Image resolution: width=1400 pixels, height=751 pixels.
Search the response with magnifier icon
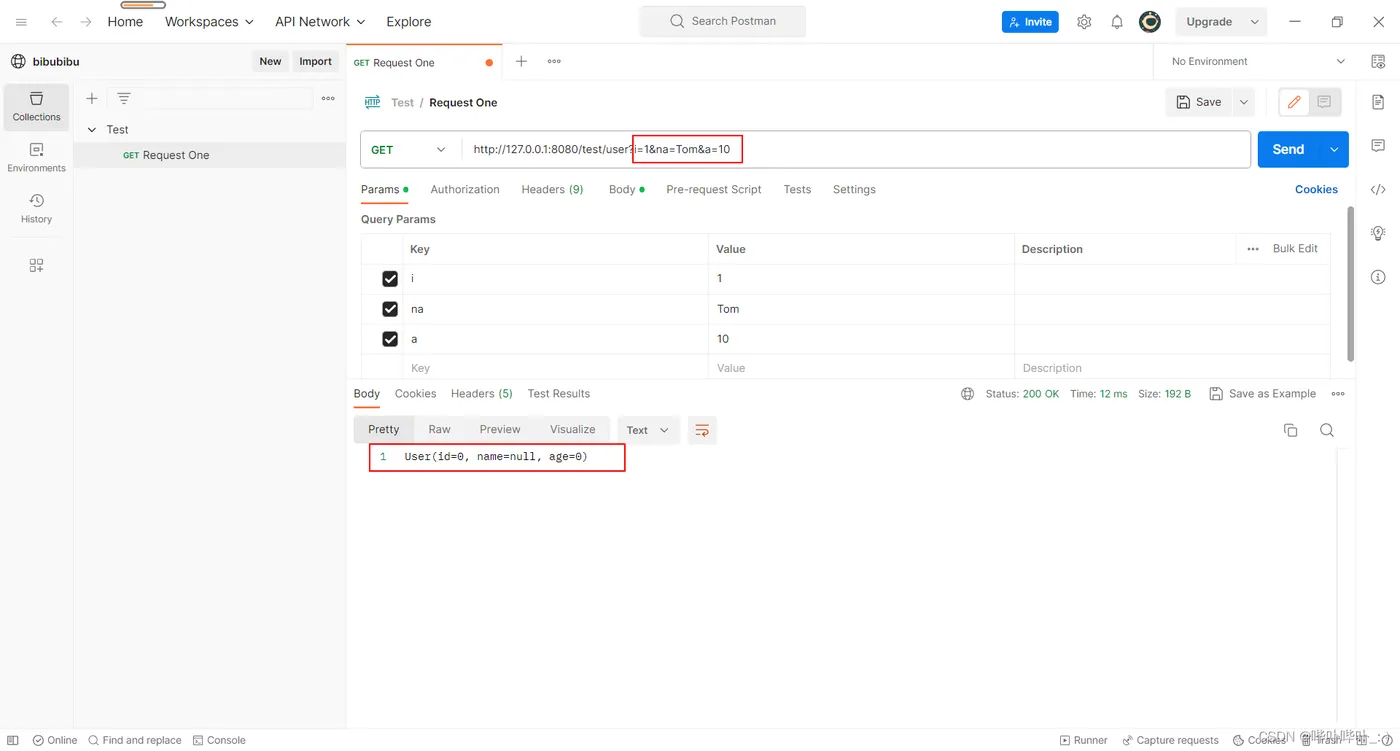click(1327, 430)
